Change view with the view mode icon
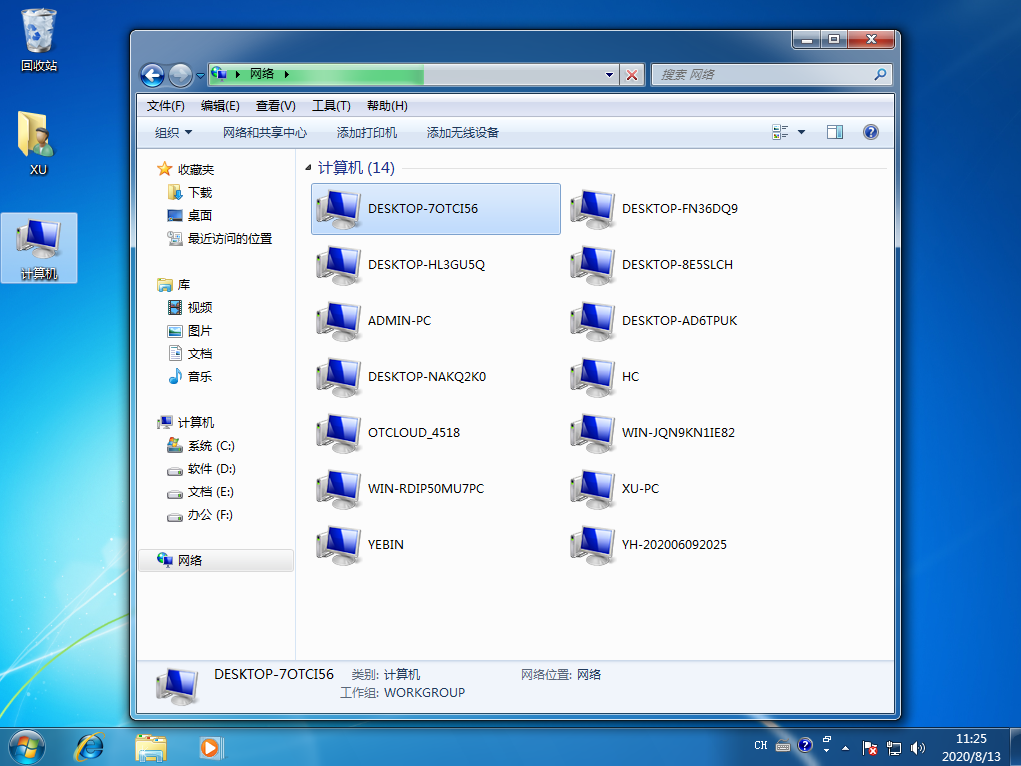The width and height of the screenshot is (1021, 766). pos(780,132)
